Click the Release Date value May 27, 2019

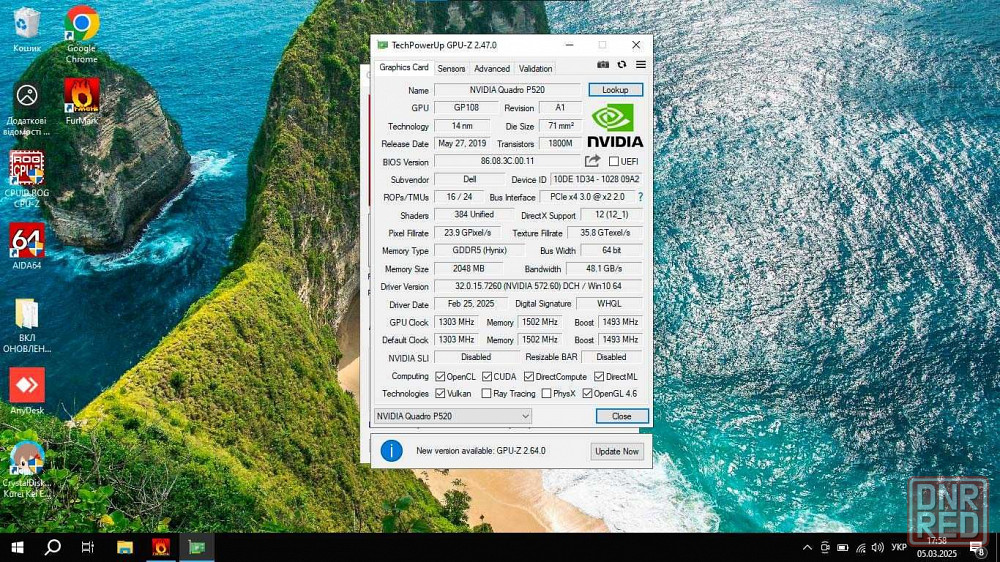462,144
